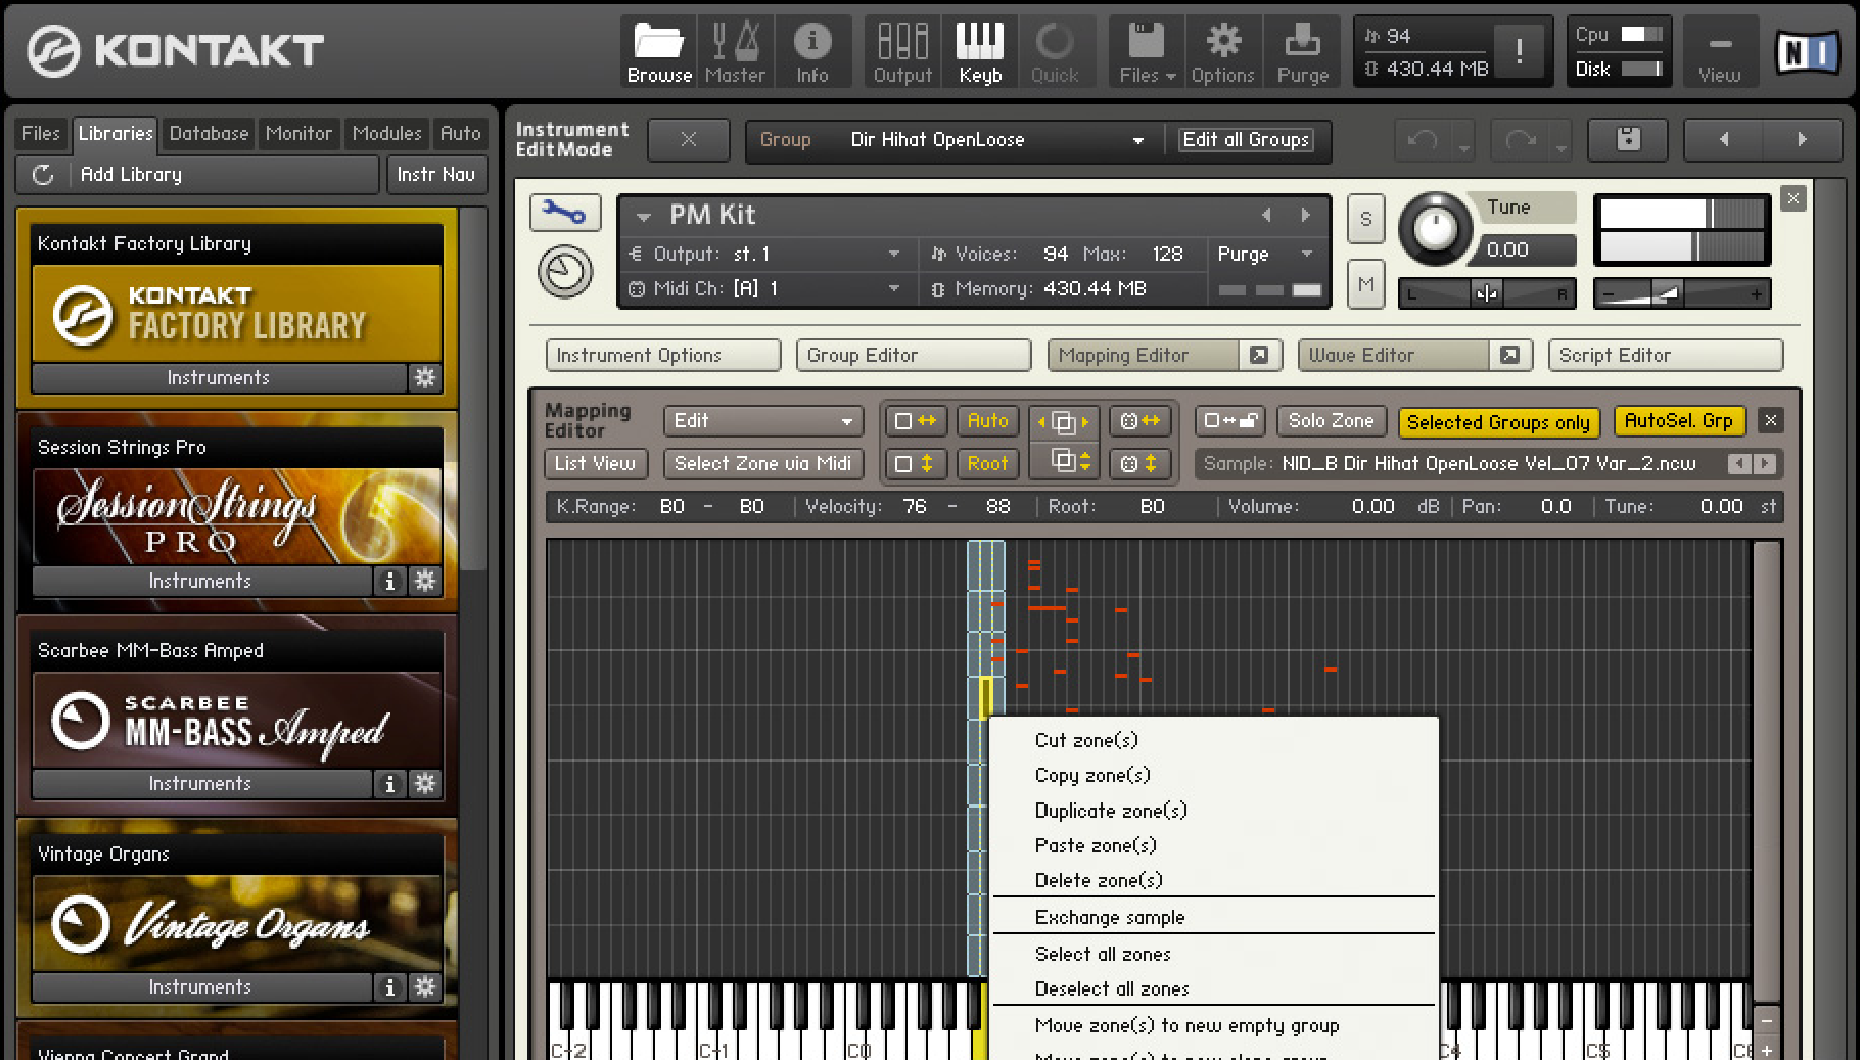Screen dimensions: 1860x1060
Task: Disable Selected Groups only
Action: click(x=1497, y=422)
